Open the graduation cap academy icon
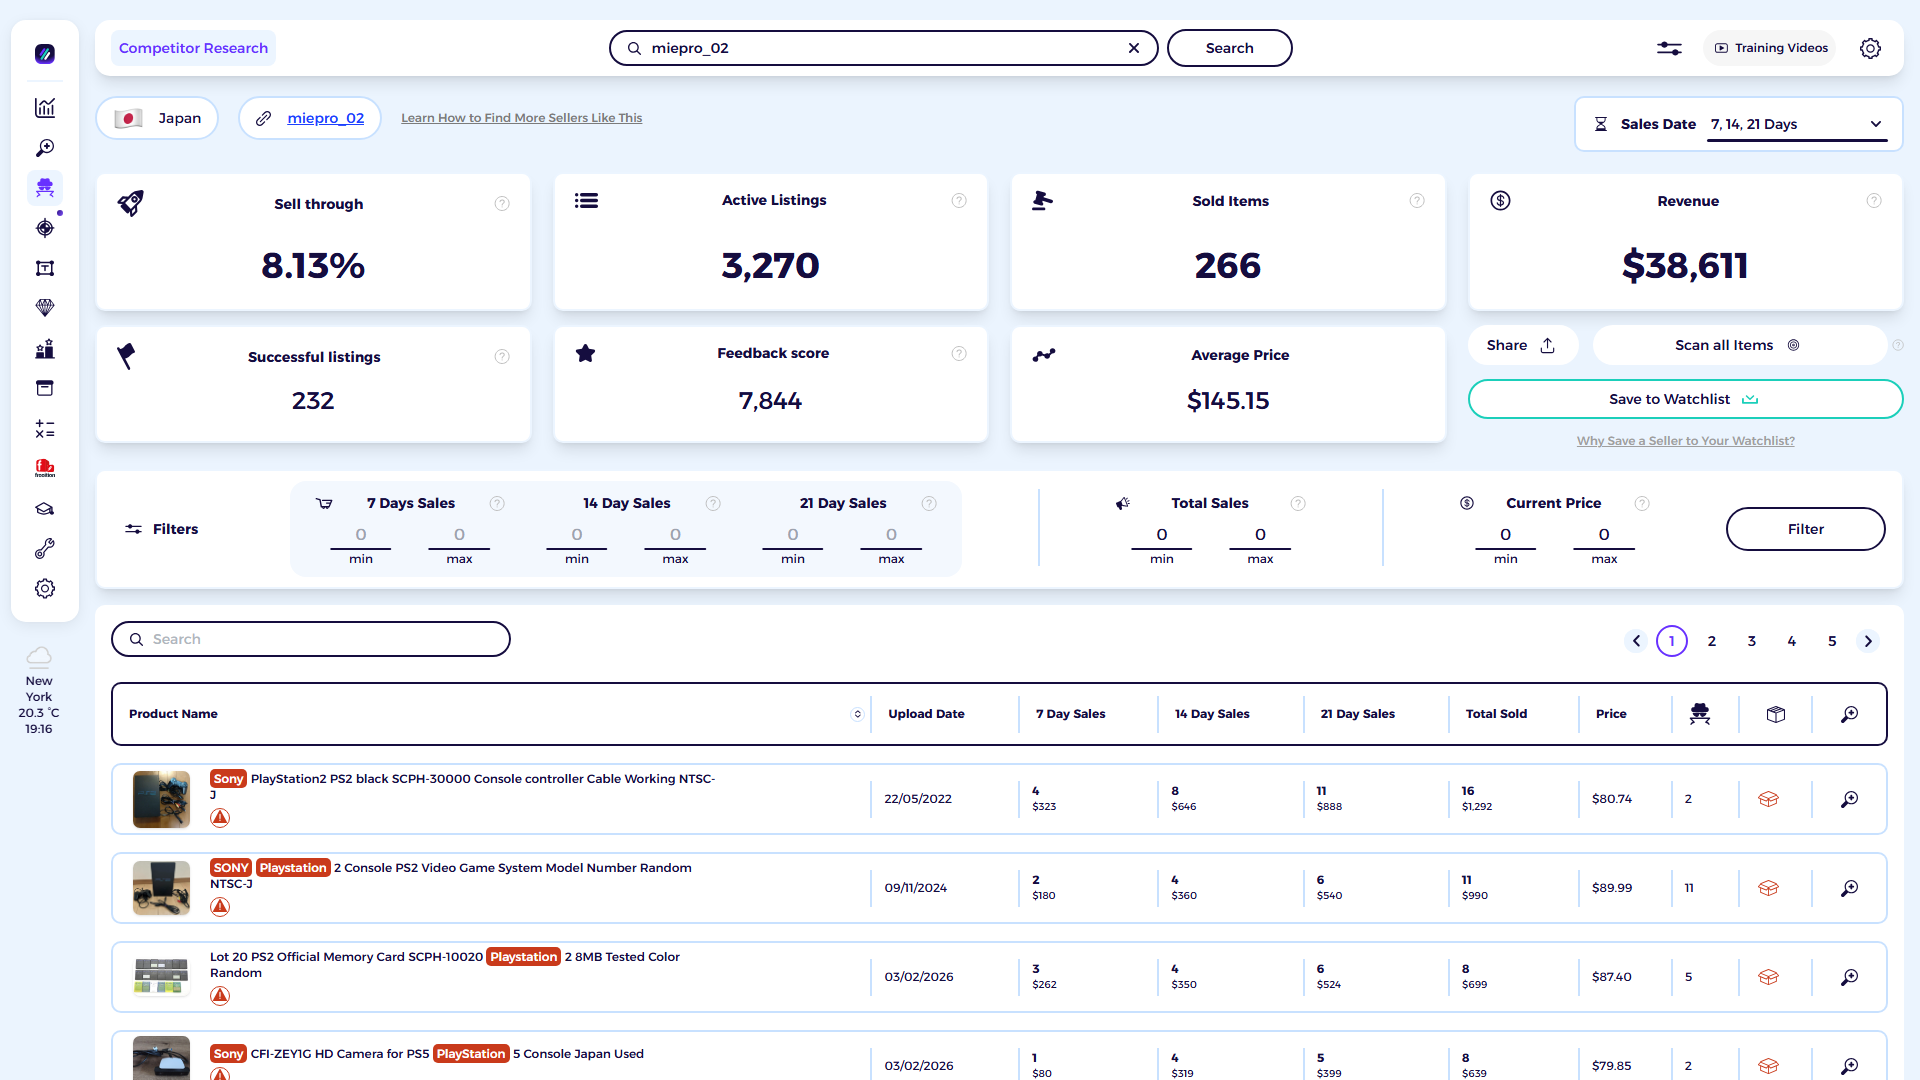Viewport: 1920px width, 1080px height. tap(45, 509)
